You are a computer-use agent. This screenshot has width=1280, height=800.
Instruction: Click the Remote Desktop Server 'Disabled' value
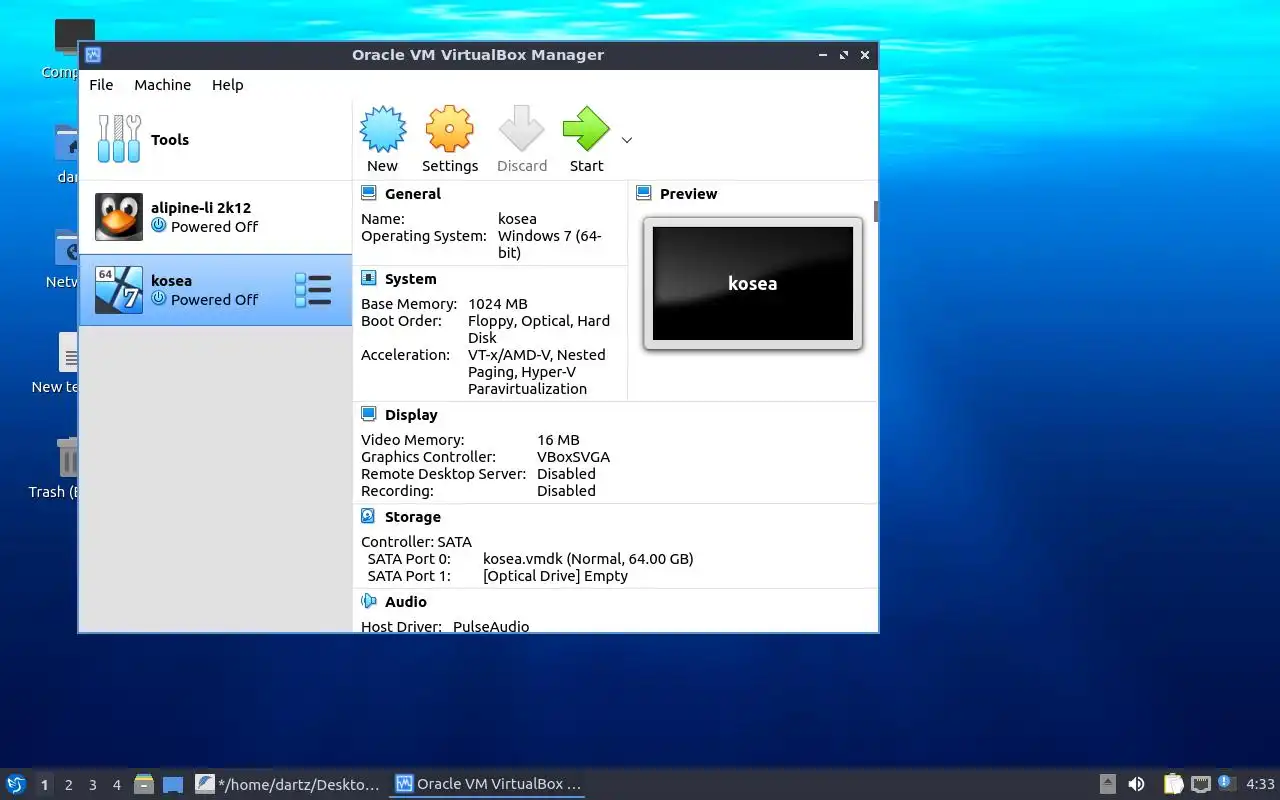(566, 474)
